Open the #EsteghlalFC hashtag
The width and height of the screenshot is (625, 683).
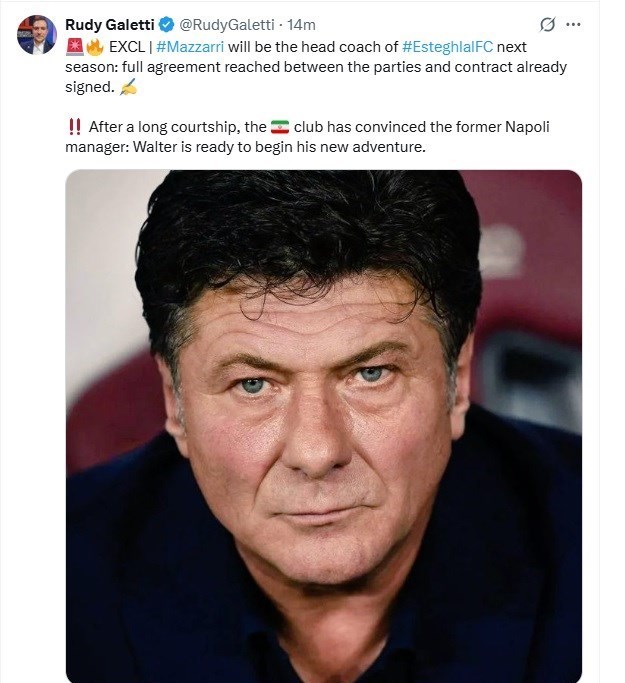coord(447,46)
